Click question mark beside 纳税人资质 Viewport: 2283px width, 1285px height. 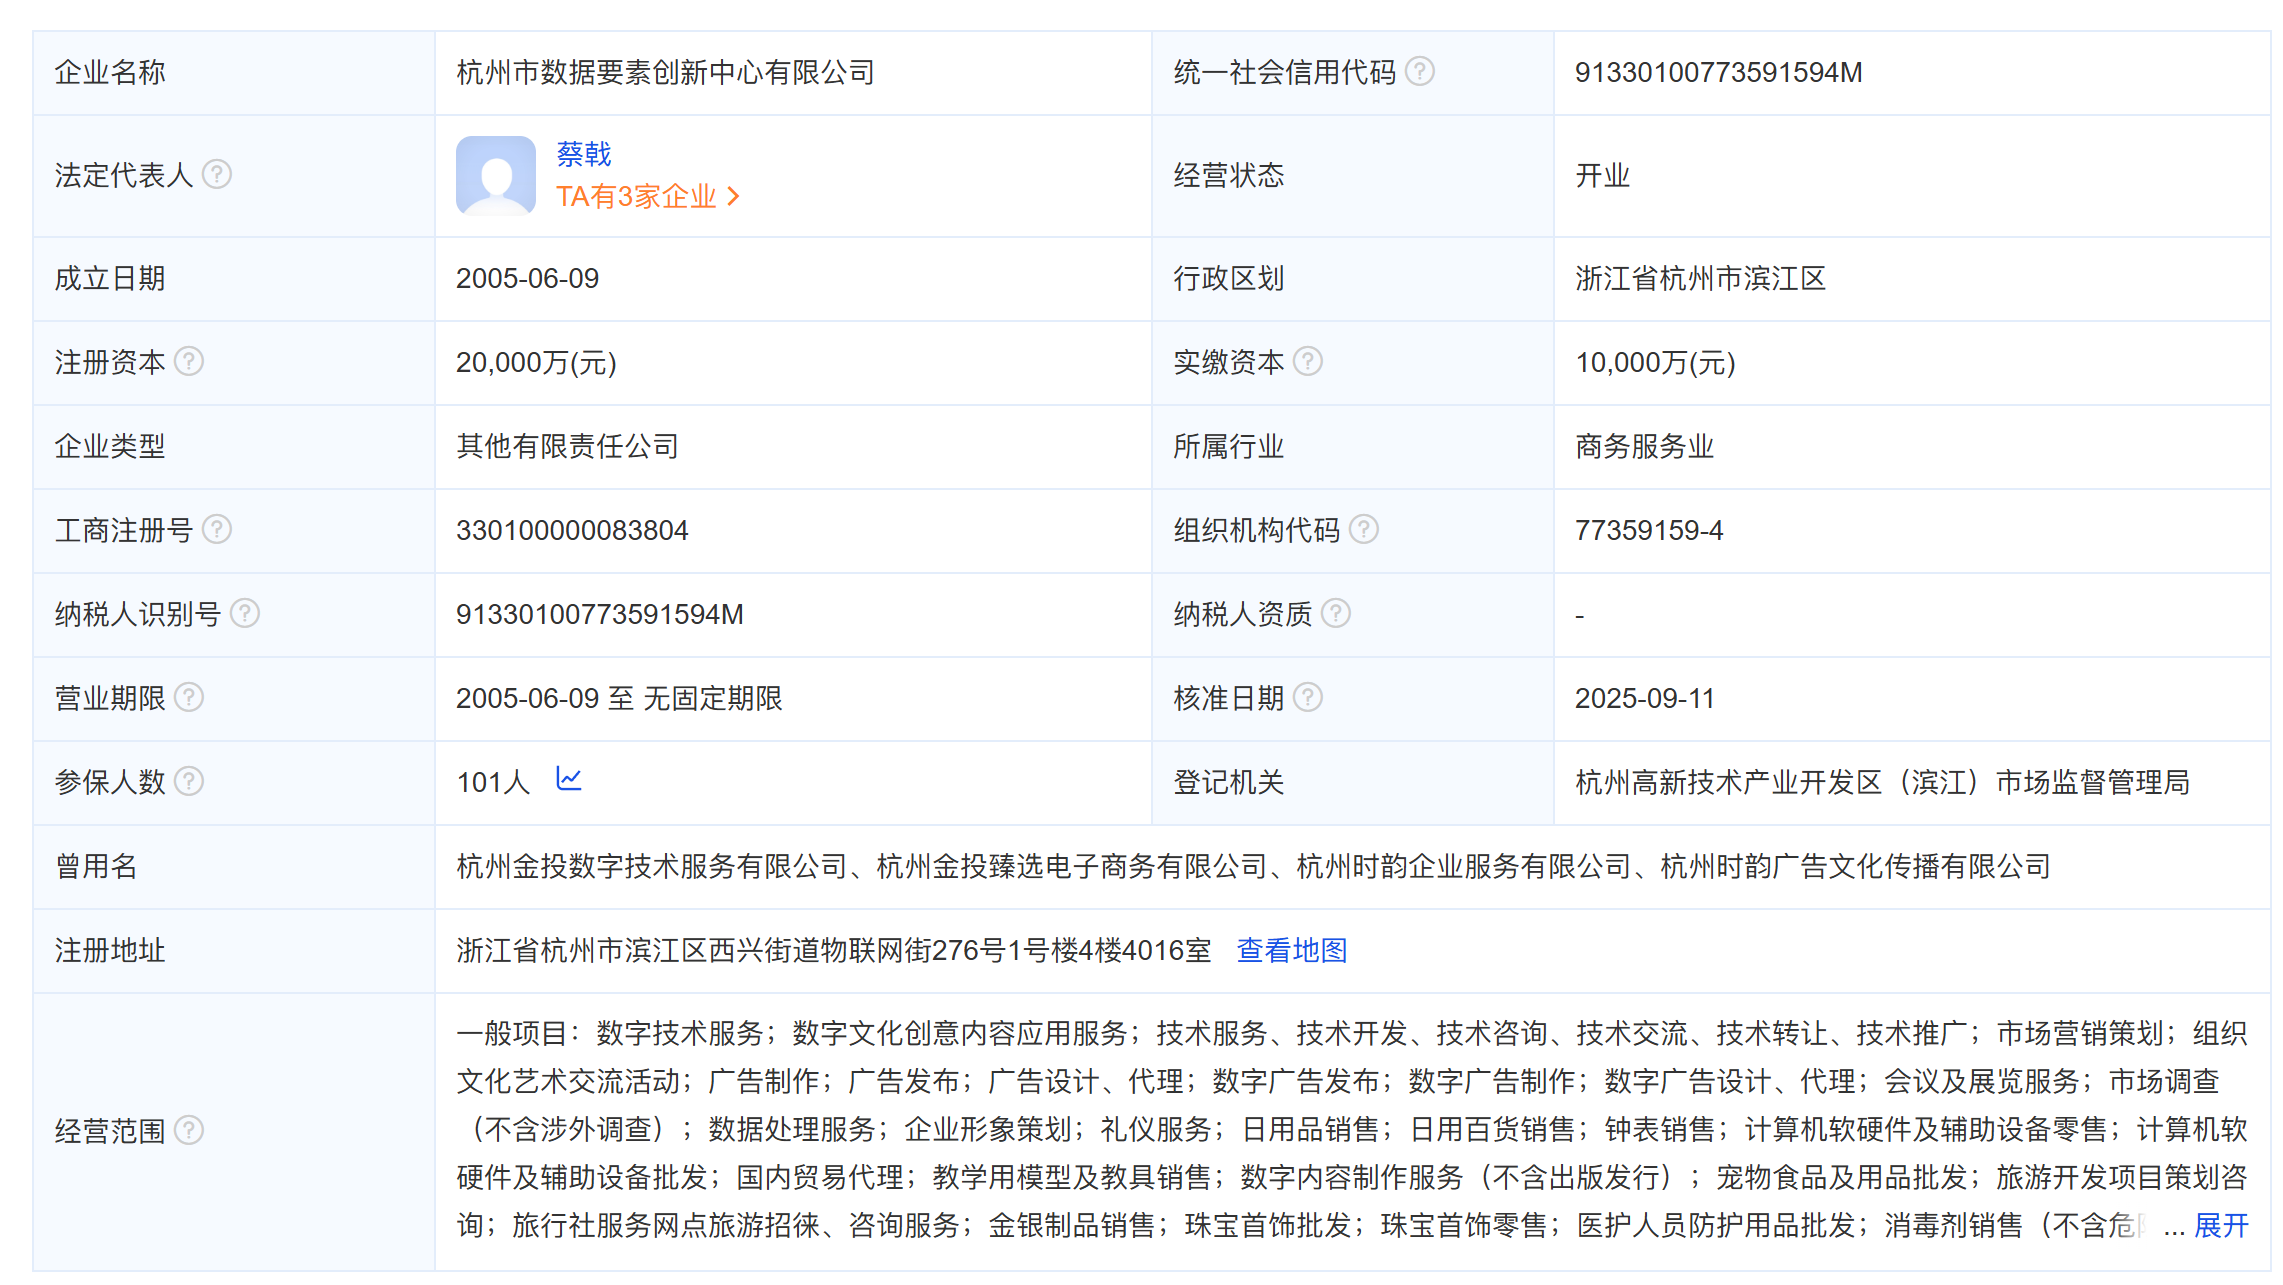(1335, 613)
